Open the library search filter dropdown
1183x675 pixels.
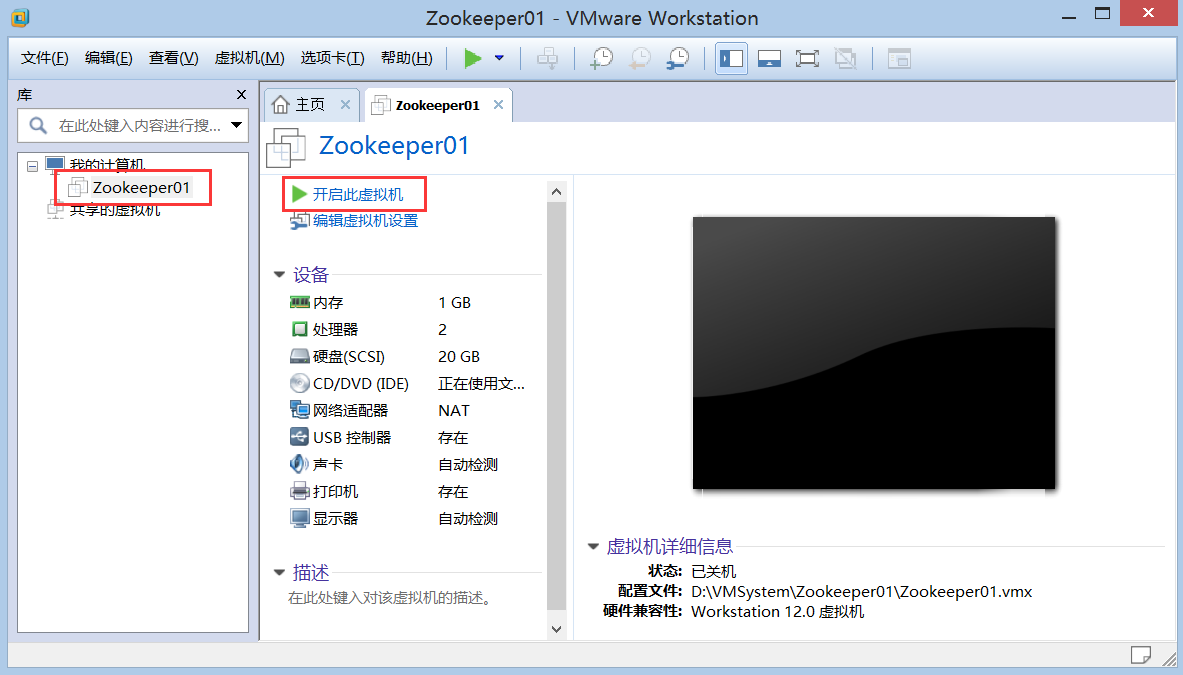[x=237, y=125]
